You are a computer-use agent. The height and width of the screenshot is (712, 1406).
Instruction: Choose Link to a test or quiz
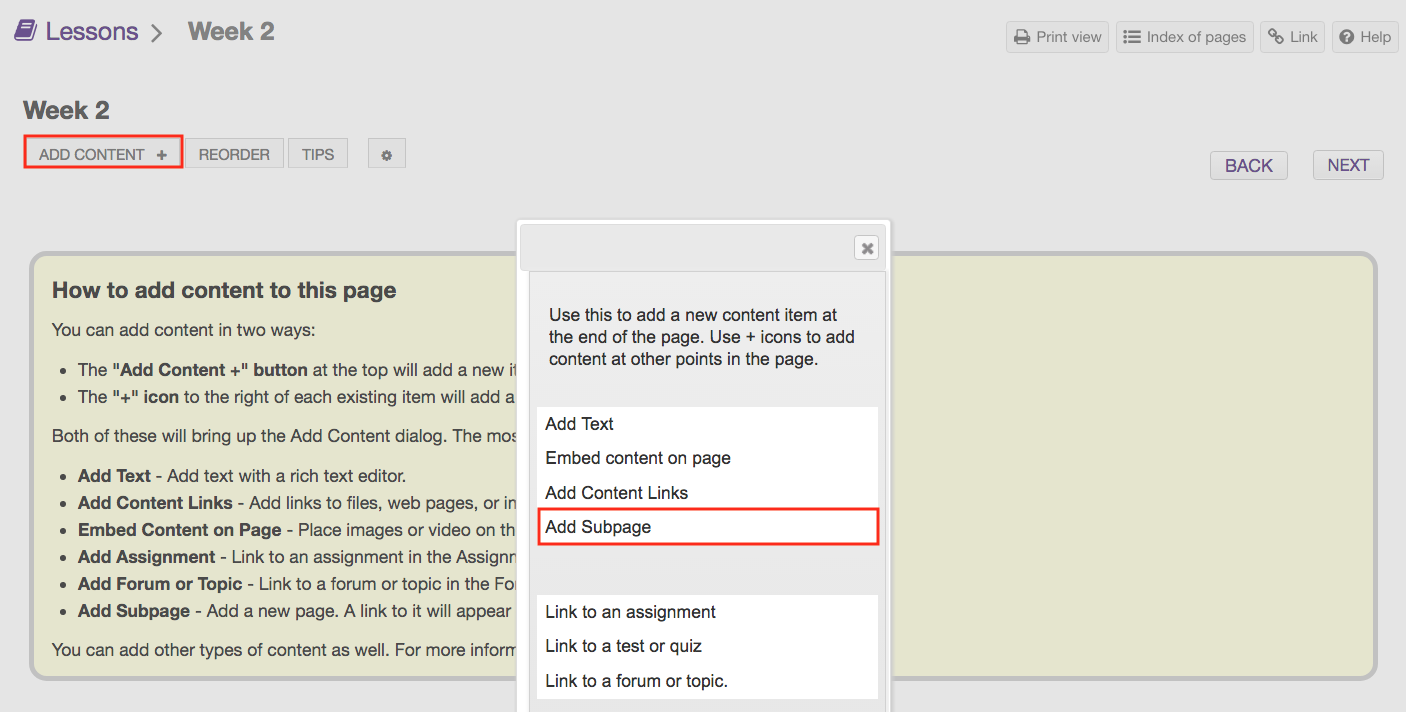coord(623,646)
